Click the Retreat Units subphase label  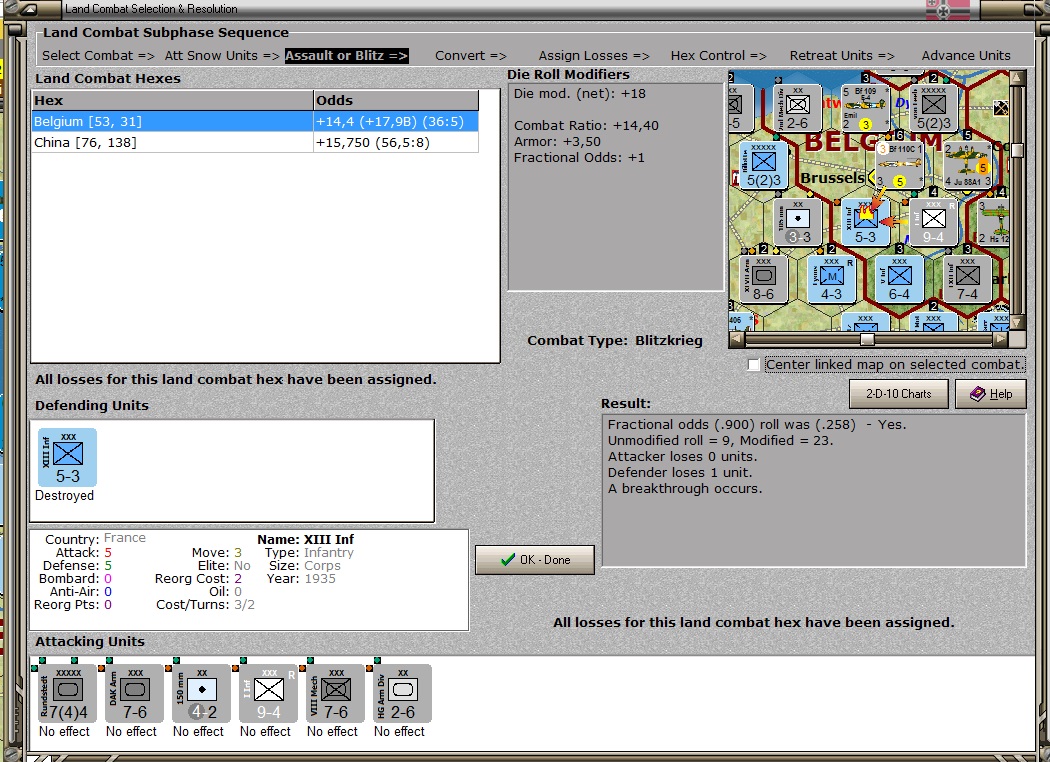pyautogui.click(x=842, y=56)
